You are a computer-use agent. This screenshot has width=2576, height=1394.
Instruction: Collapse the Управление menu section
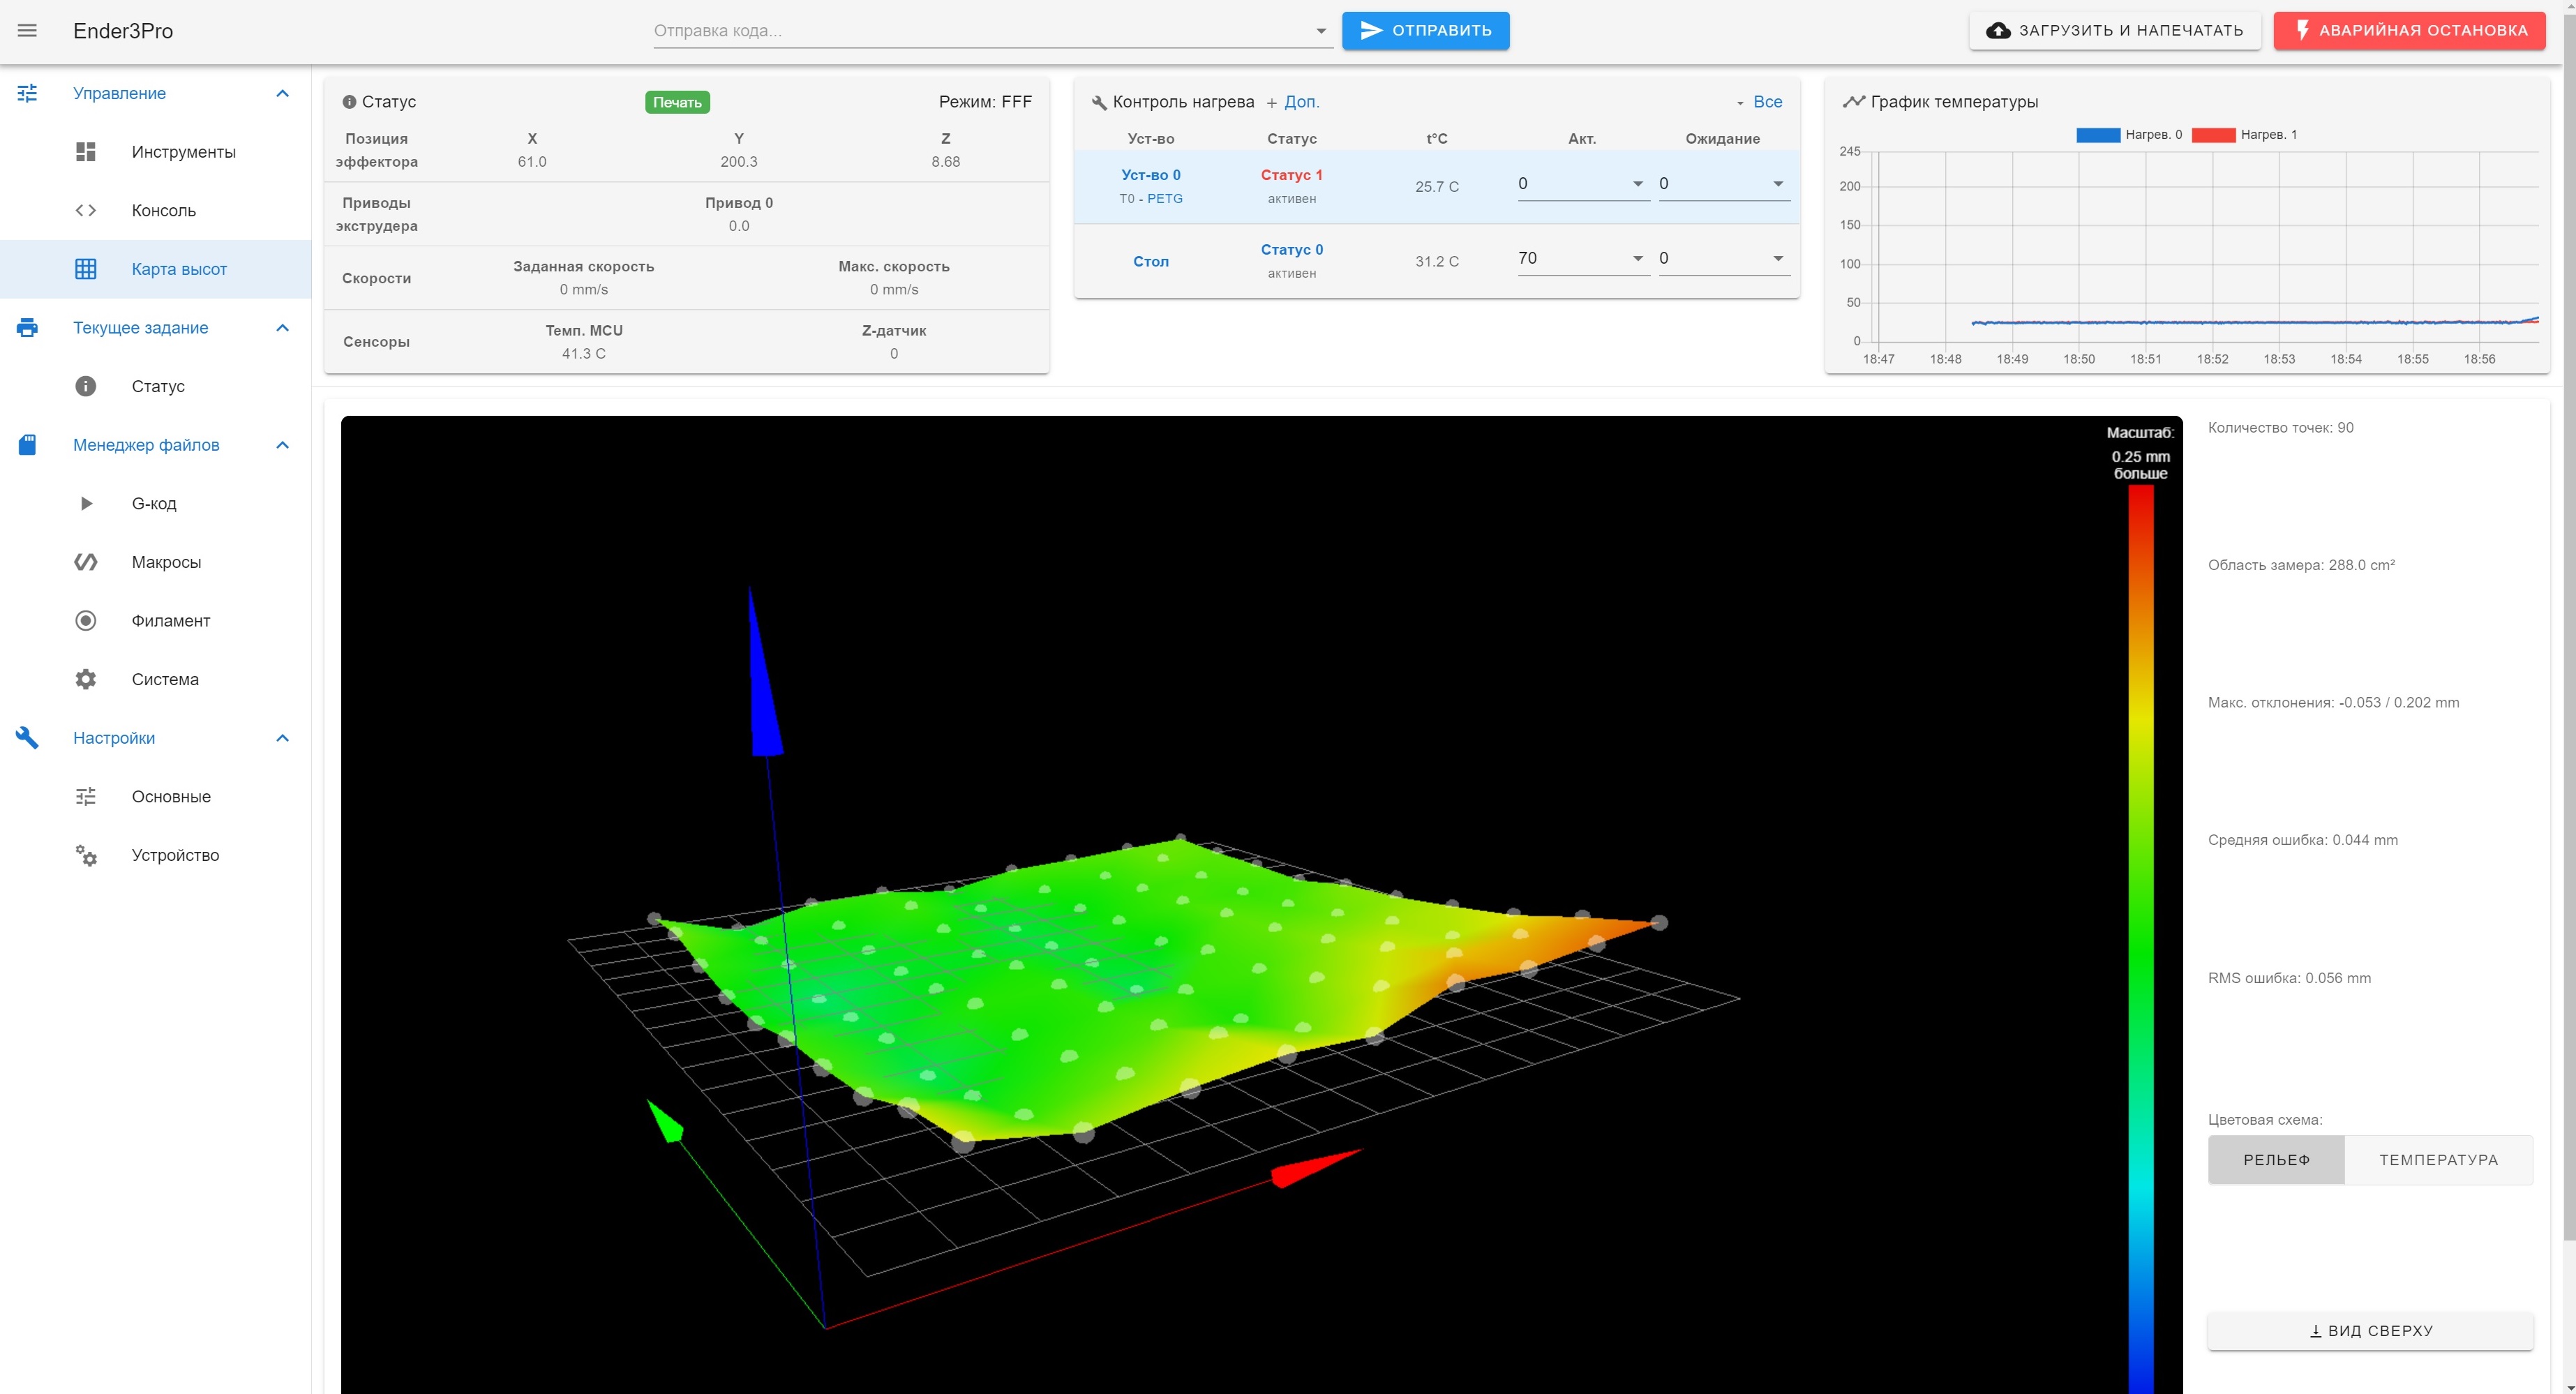282,93
